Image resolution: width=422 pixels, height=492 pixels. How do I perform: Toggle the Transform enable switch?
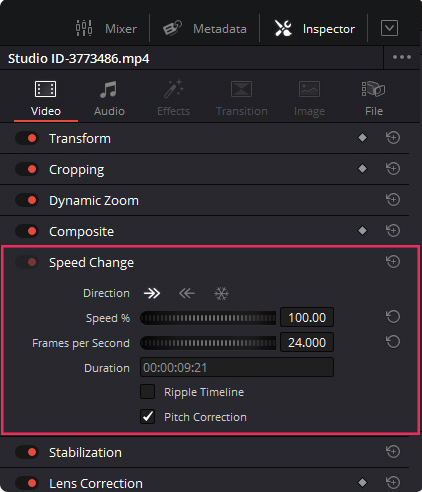pos(27,138)
